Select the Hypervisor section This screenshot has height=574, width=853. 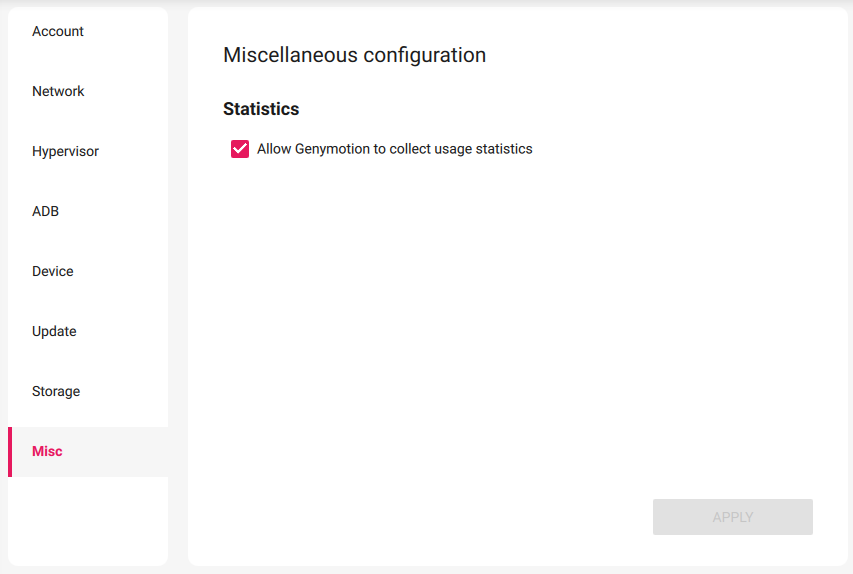[65, 152]
